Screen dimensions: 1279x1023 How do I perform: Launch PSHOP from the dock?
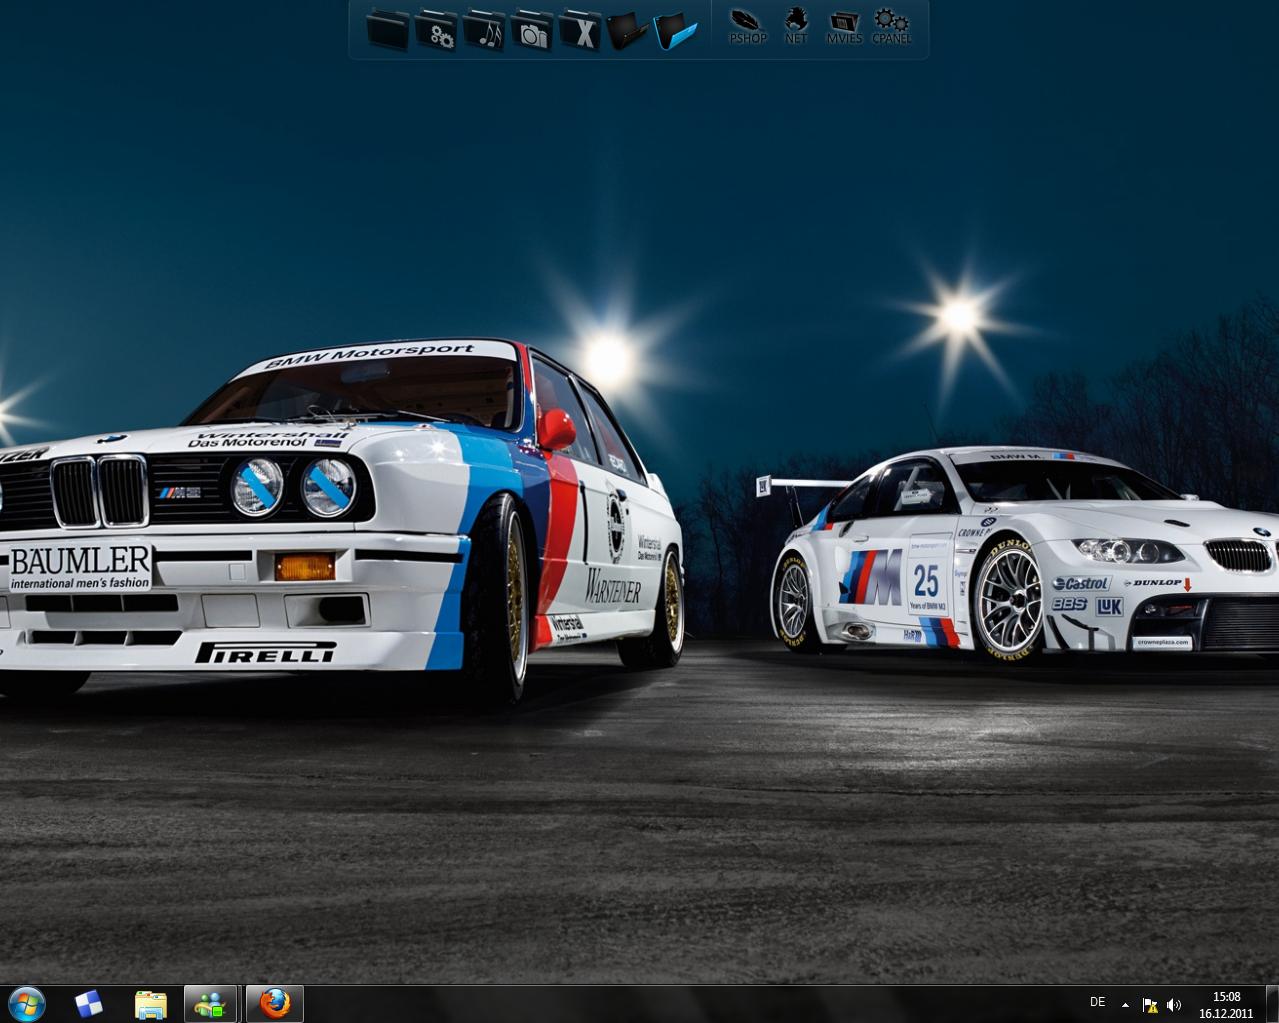tap(747, 26)
